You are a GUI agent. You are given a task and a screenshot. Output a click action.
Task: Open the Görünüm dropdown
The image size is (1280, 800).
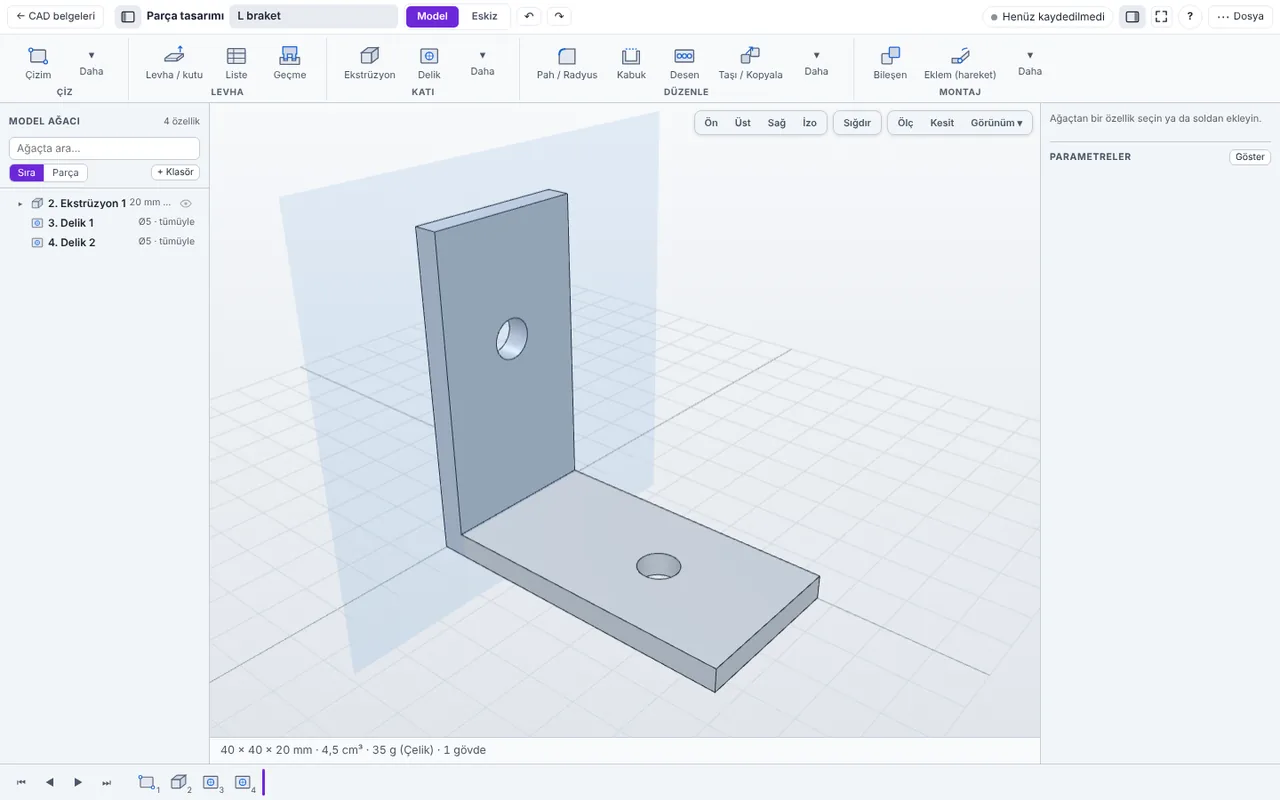(x=996, y=123)
